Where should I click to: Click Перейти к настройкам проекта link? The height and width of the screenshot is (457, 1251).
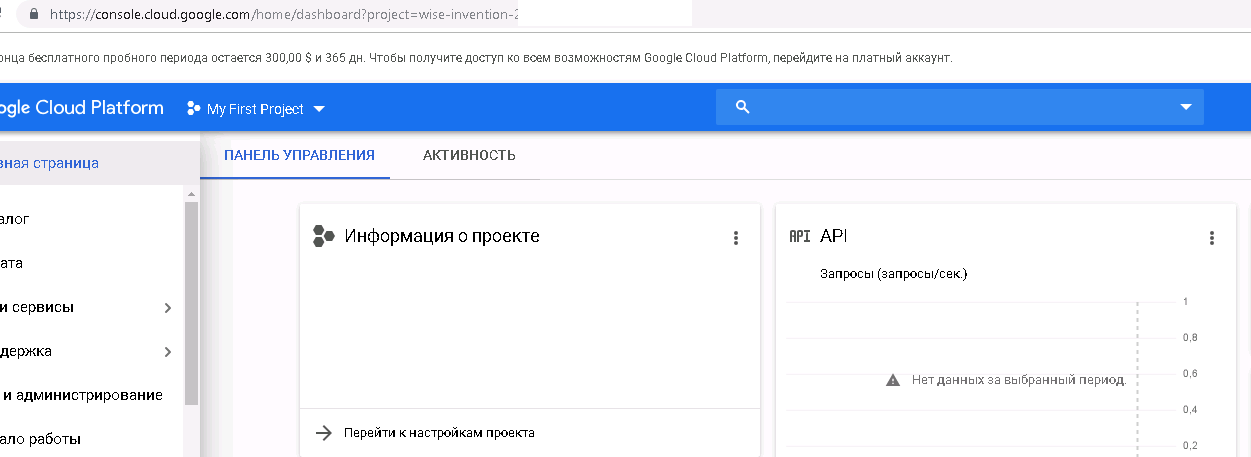[x=439, y=433]
